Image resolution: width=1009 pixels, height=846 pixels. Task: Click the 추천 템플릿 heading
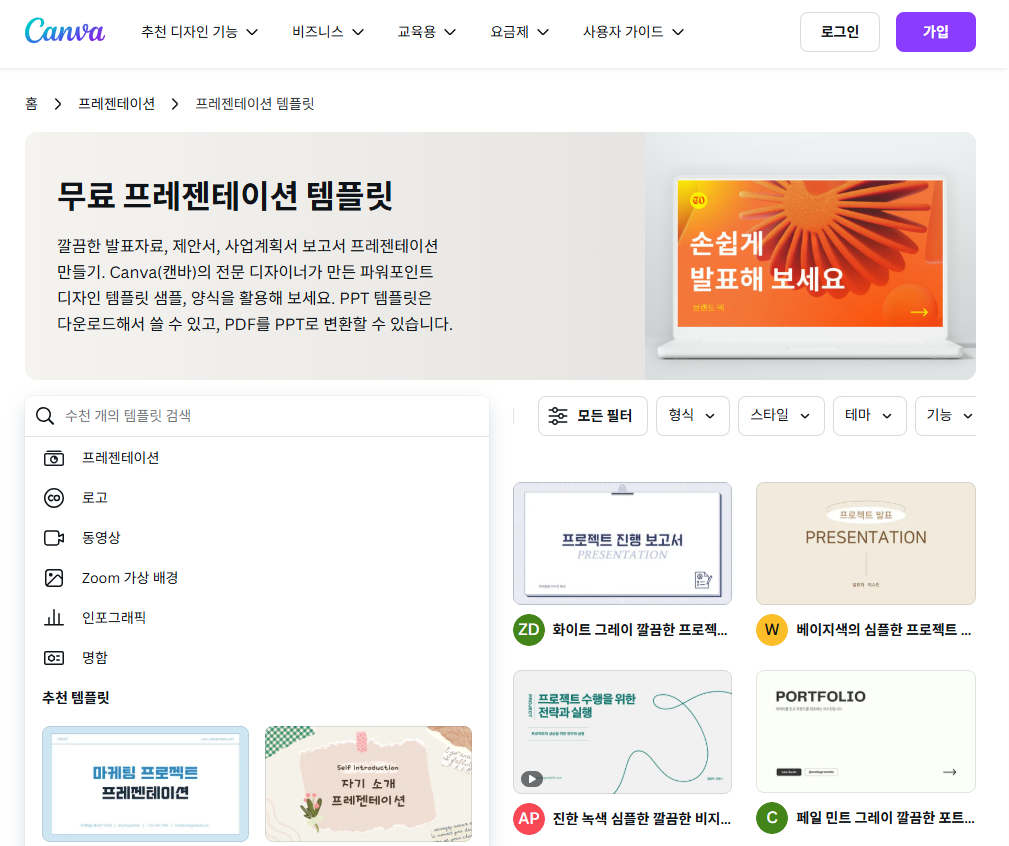[x=76, y=697]
